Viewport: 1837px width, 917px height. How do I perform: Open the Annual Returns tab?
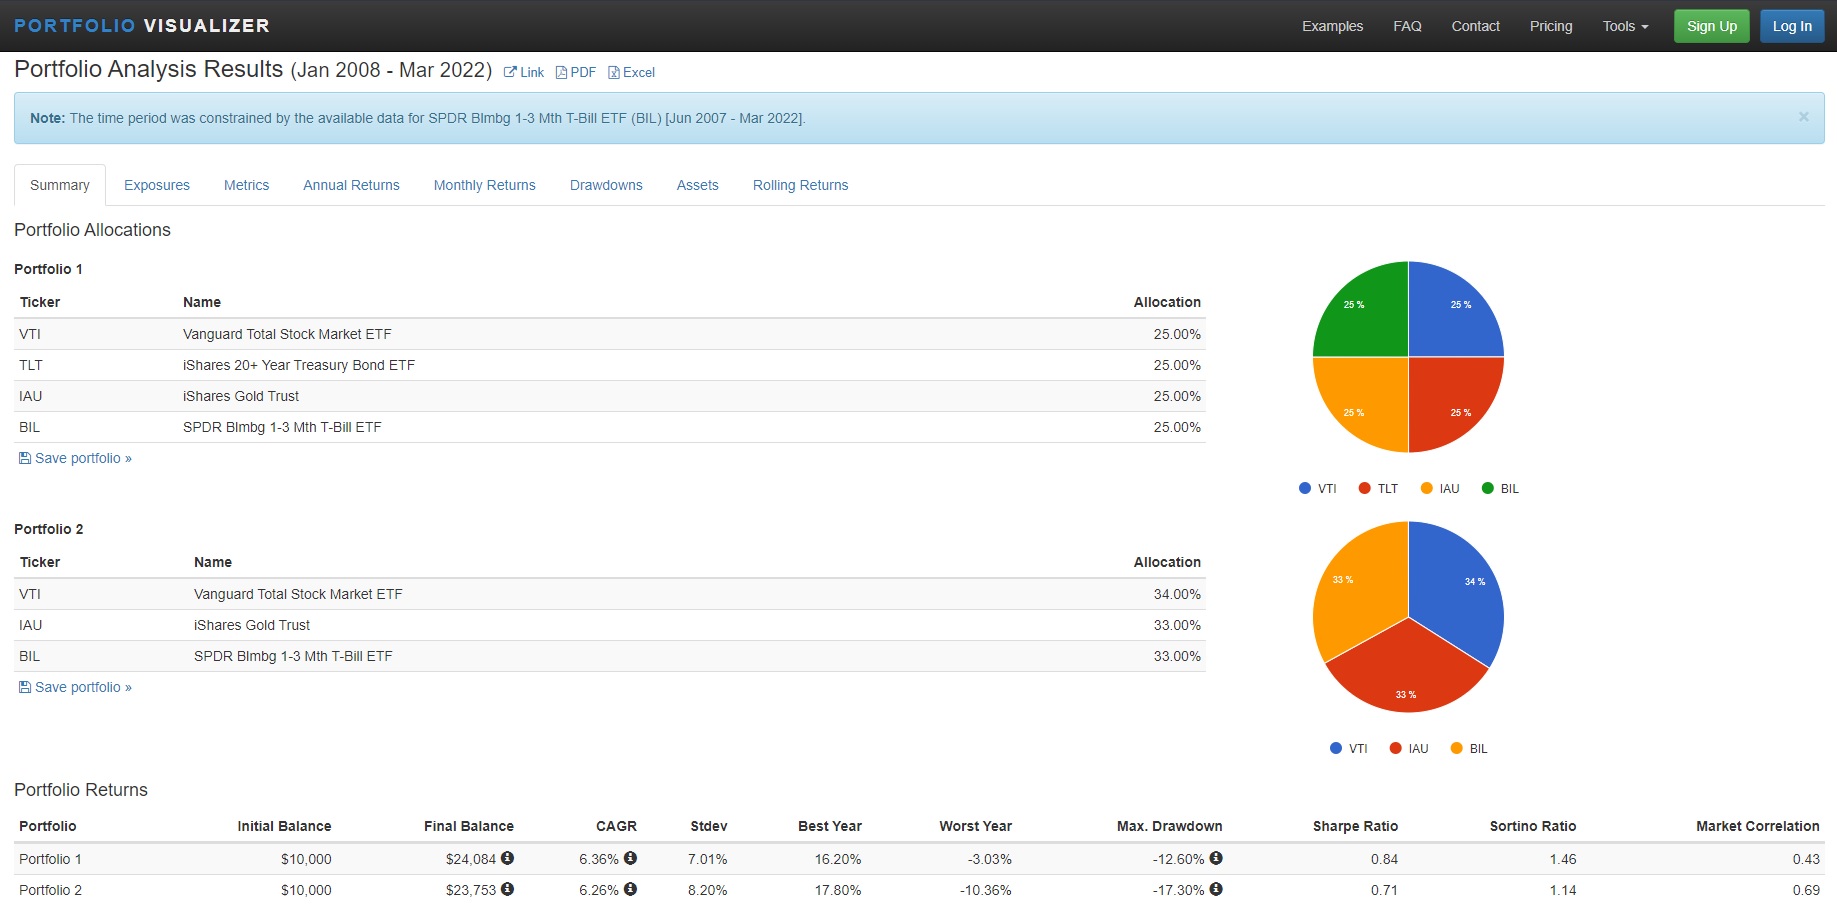point(351,185)
